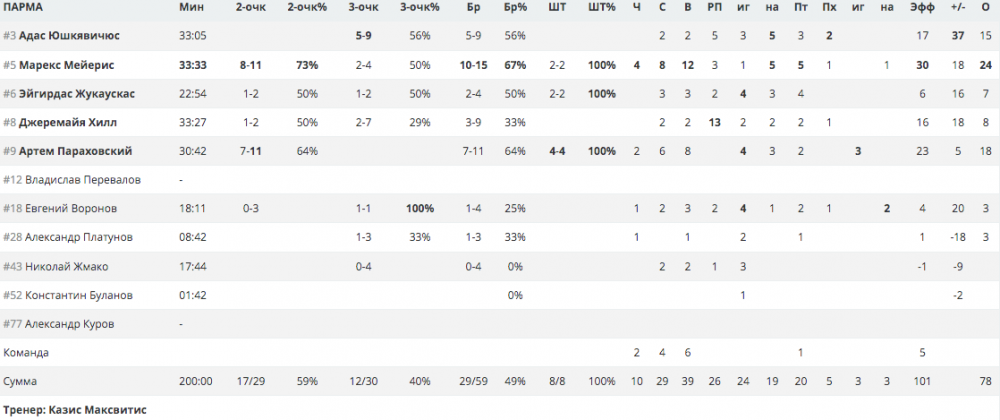Click the +/- column header
This screenshot has width=1000, height=420.
(x=957, y=8)
